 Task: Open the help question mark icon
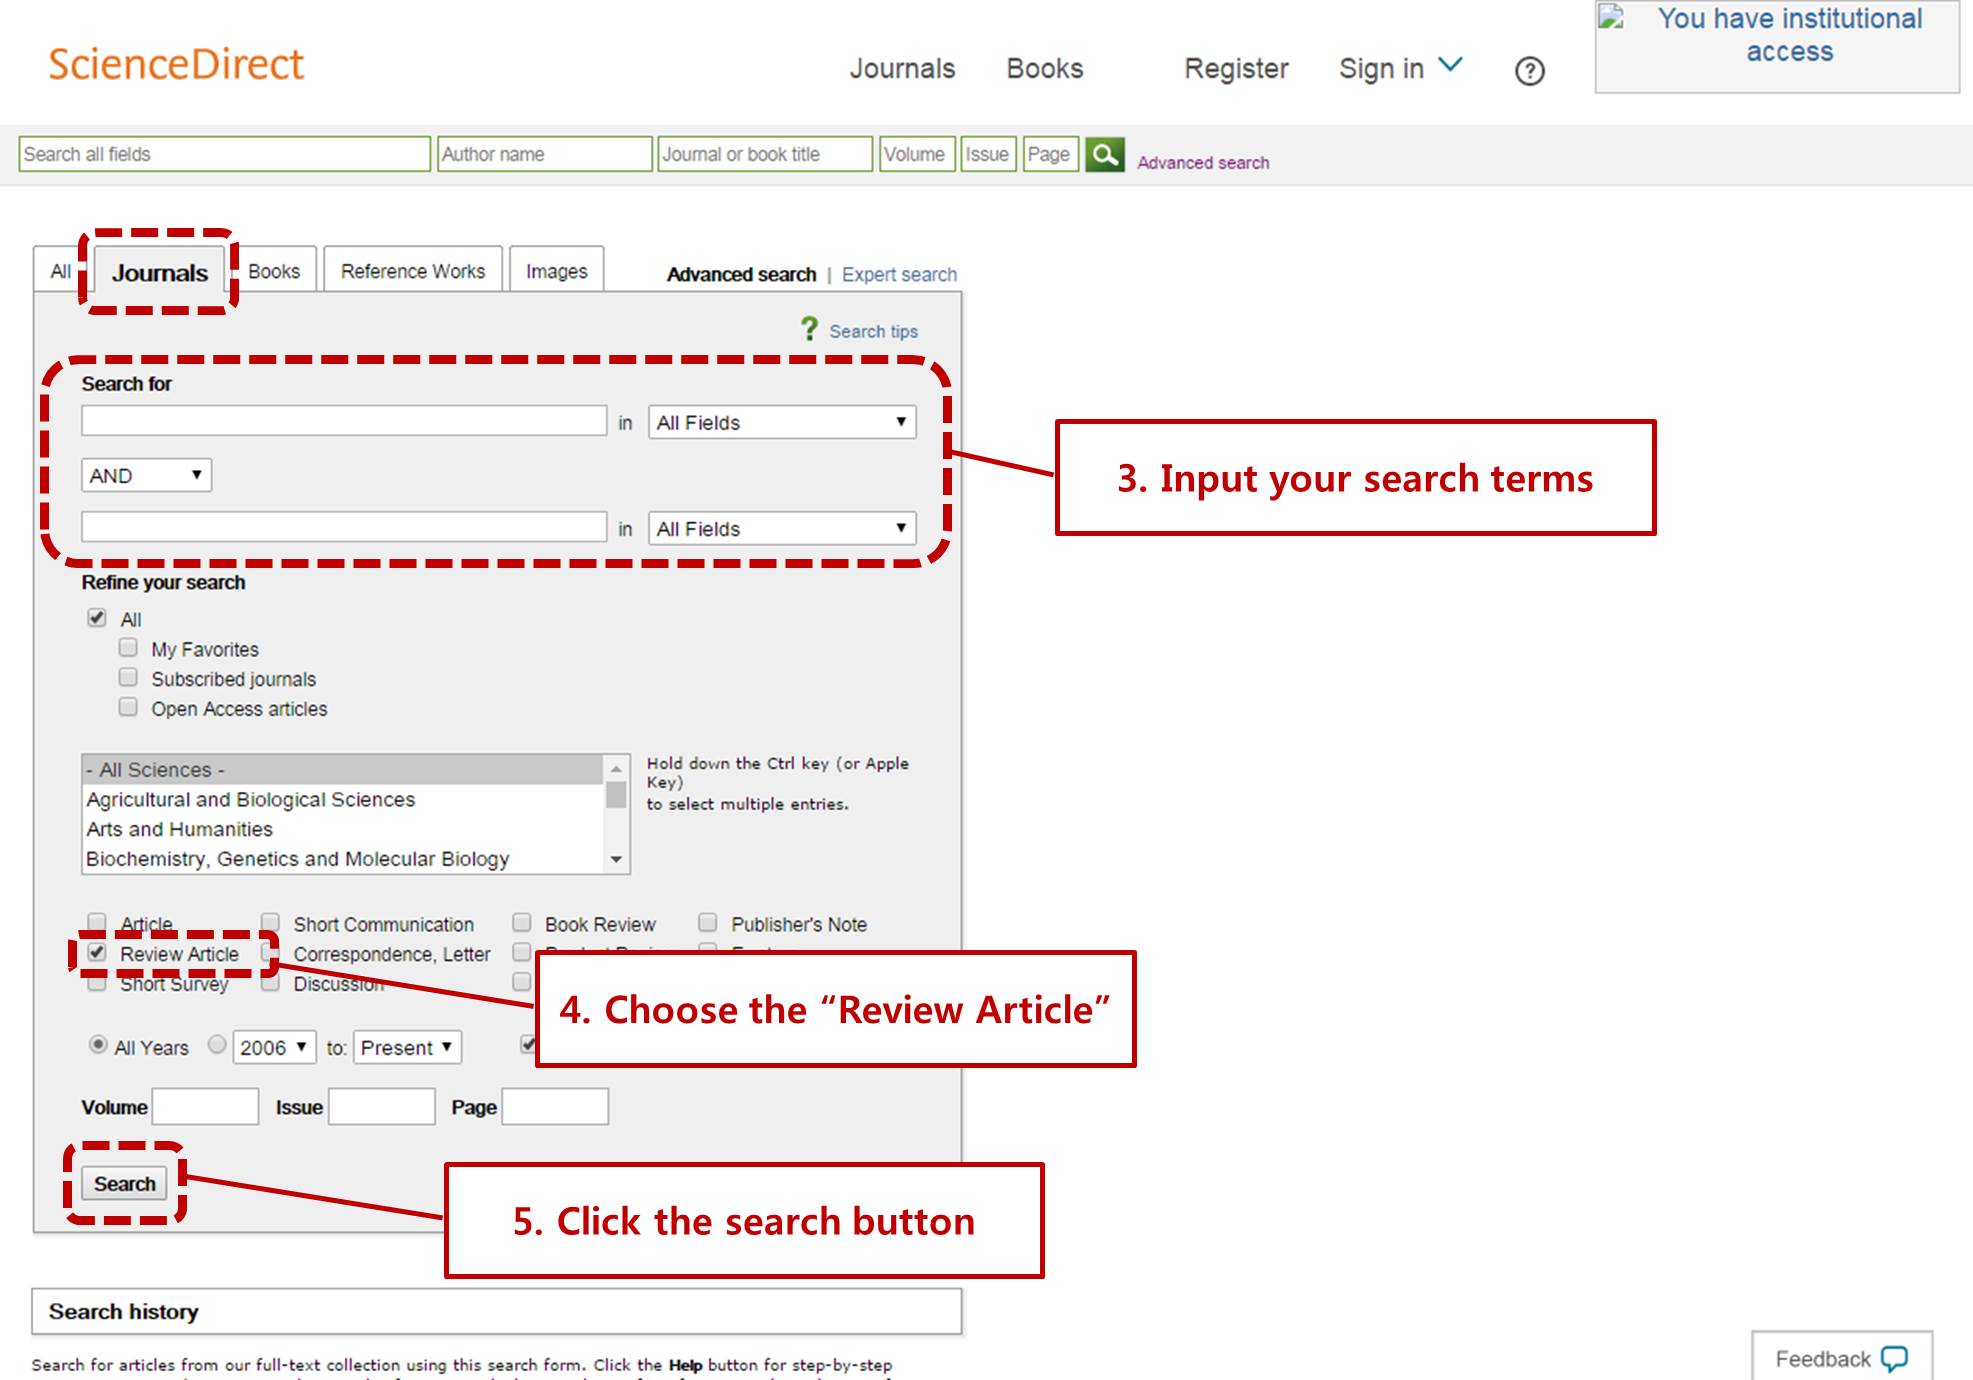(x=1529, y=70)
